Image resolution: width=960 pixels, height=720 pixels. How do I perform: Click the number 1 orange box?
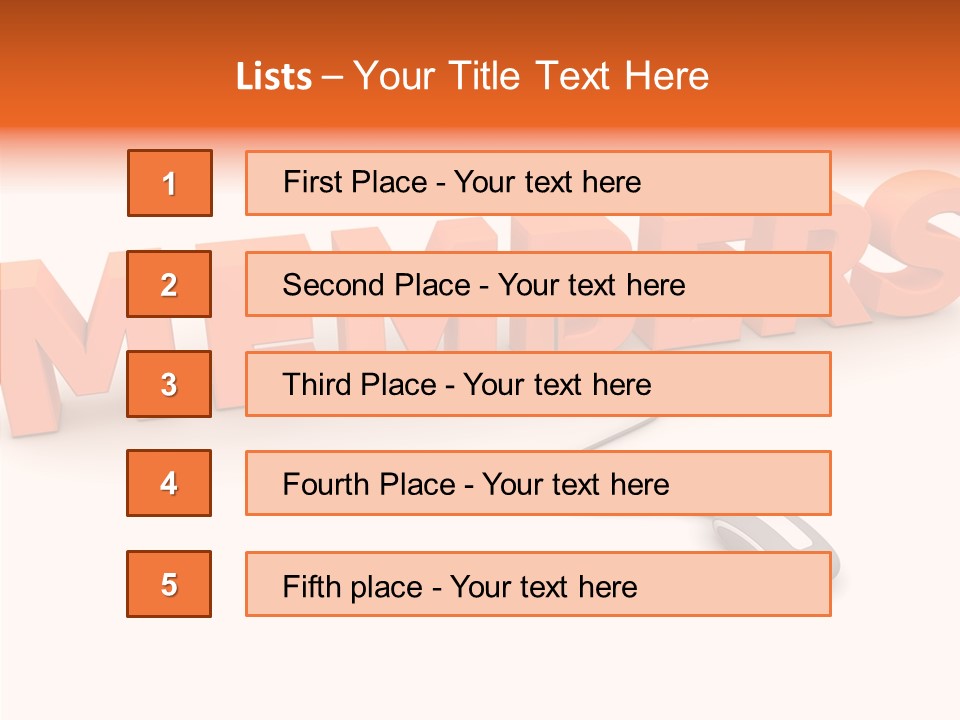[170, 183]
